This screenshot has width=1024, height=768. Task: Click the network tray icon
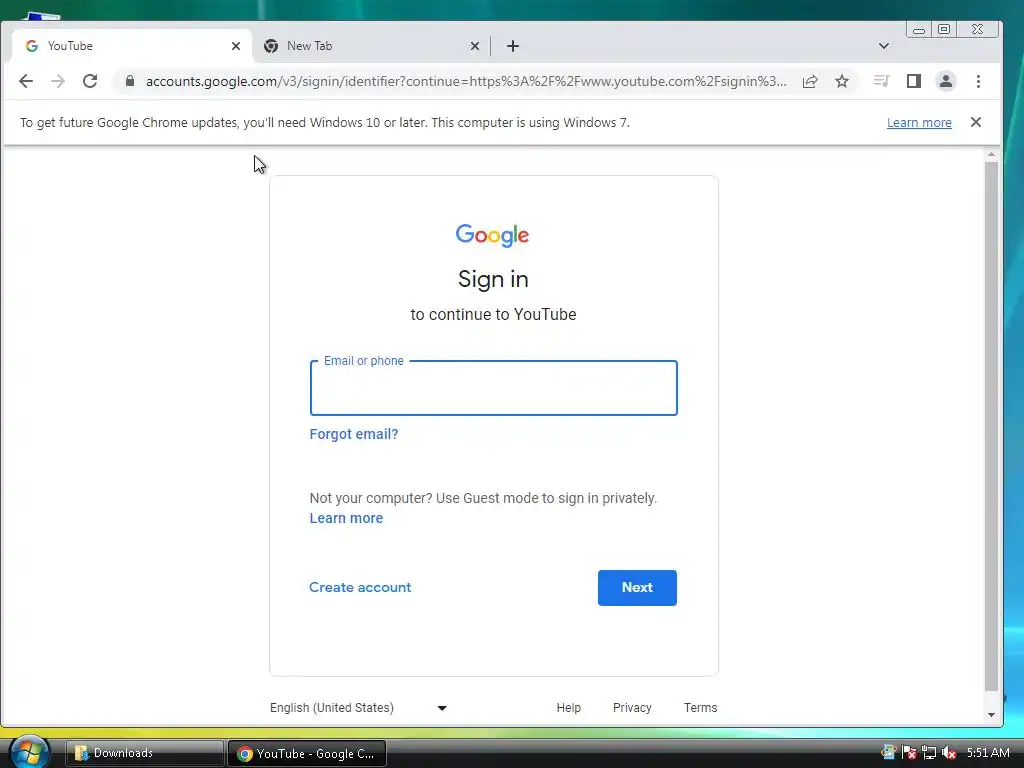[x=929, y=753]
